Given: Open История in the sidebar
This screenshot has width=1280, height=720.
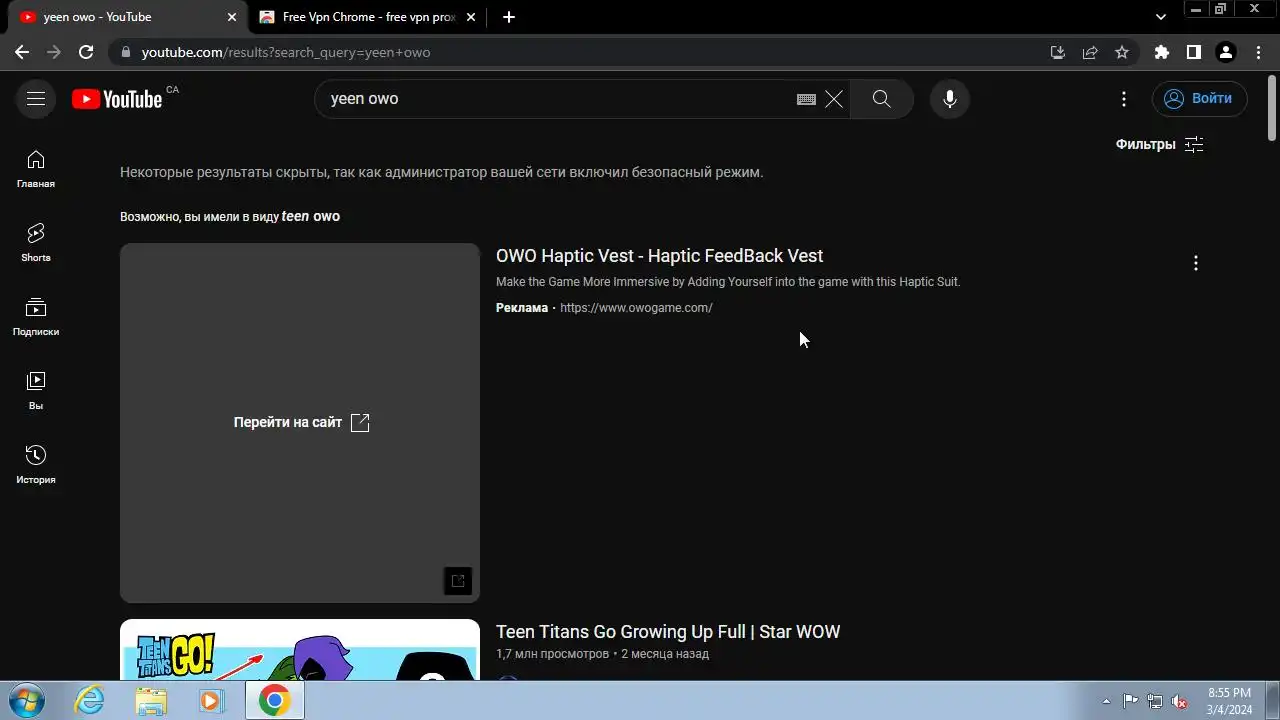Looking at the screenshot, I should click(36, 465).
